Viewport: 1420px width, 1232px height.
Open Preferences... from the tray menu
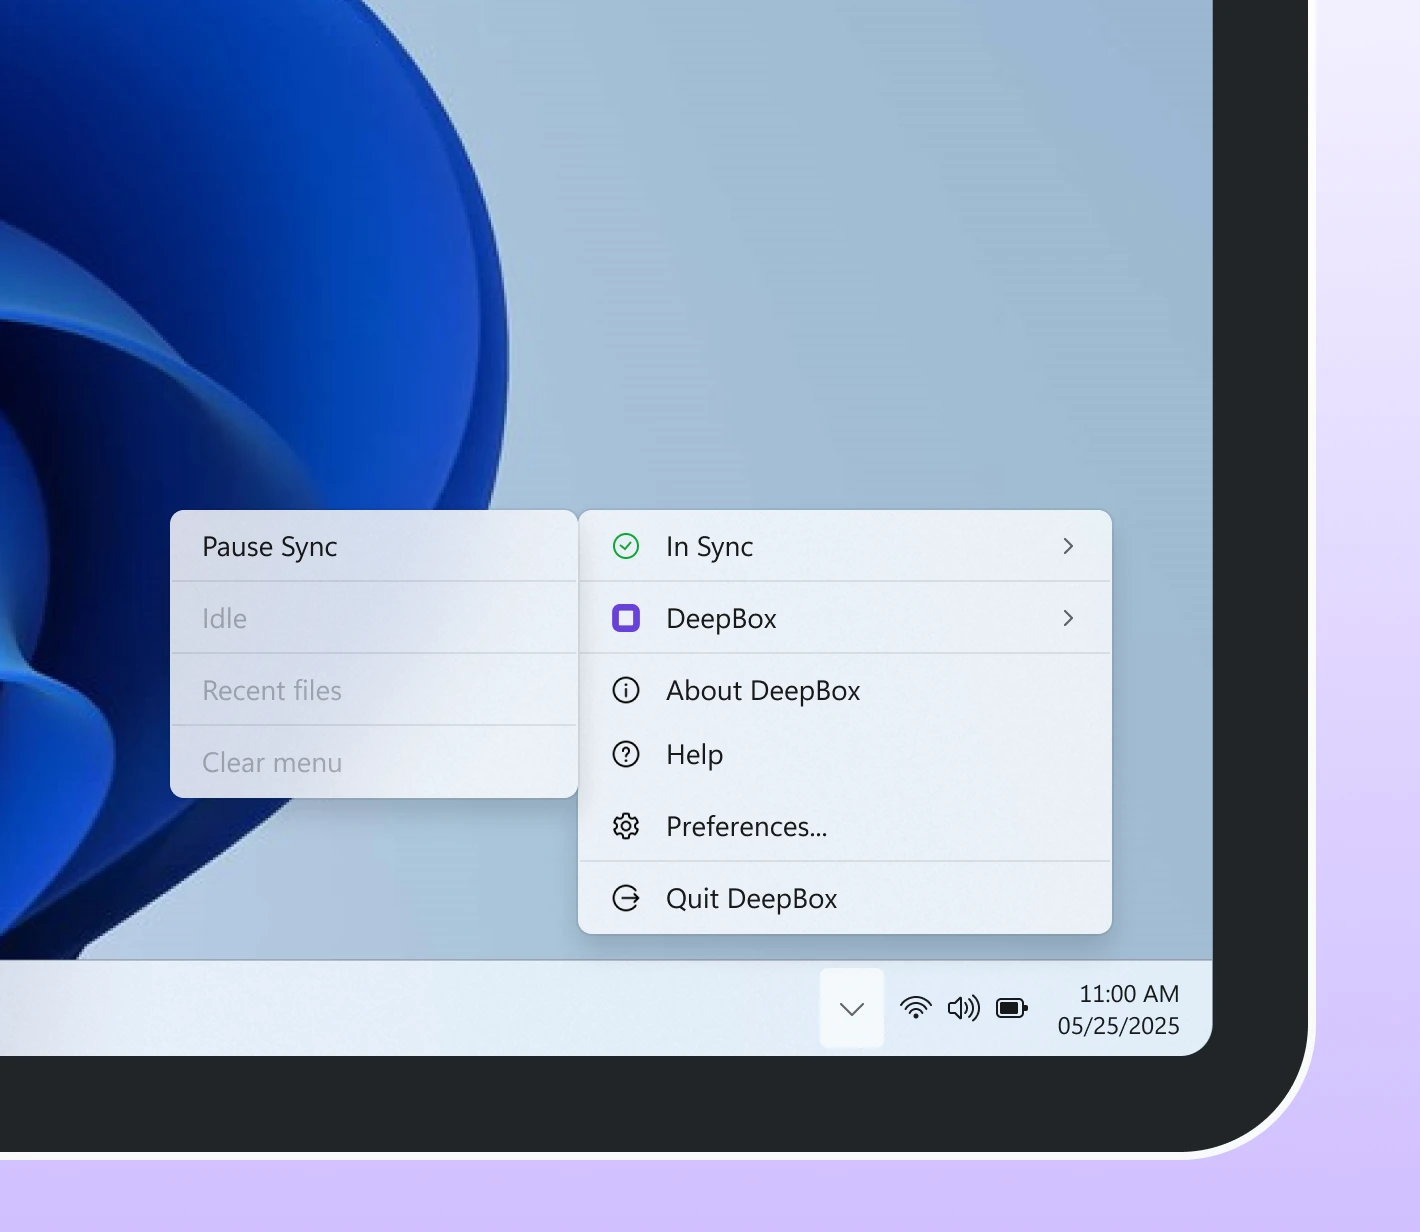pos(845,826)
